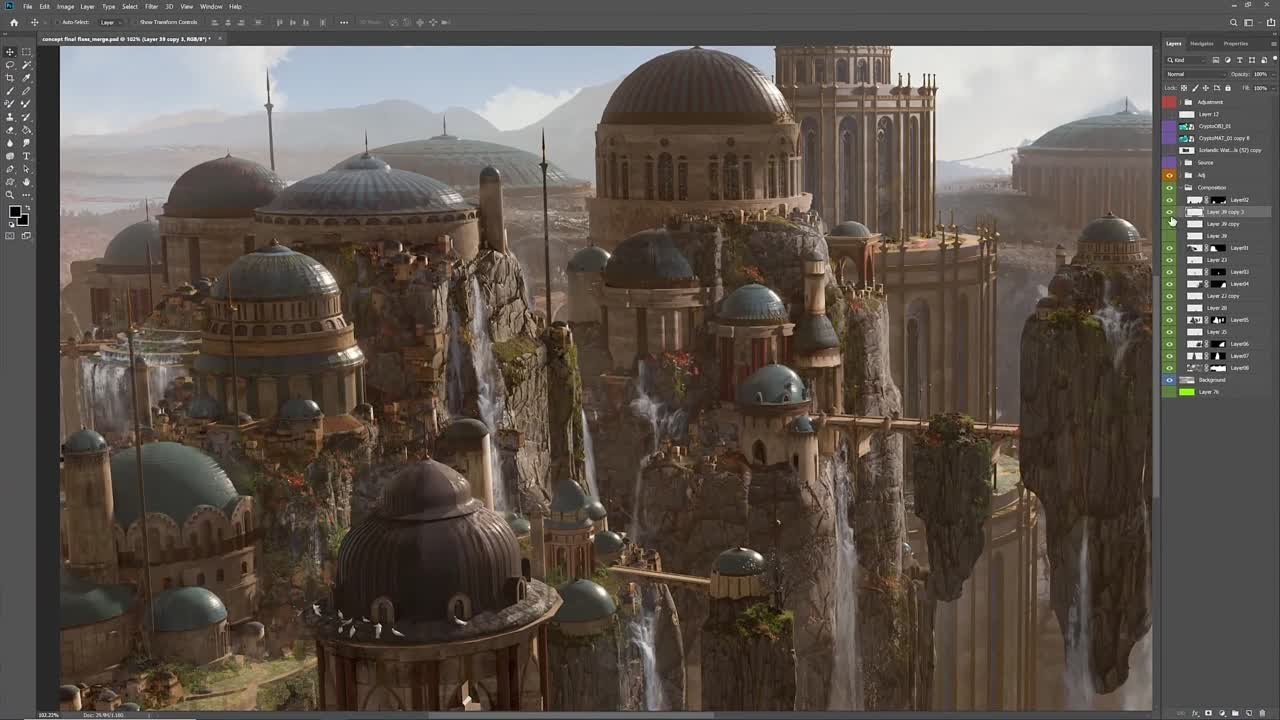The image size is (1280, 720).
Task: Delete layer with trash icon
Action: click(1262, 713)
